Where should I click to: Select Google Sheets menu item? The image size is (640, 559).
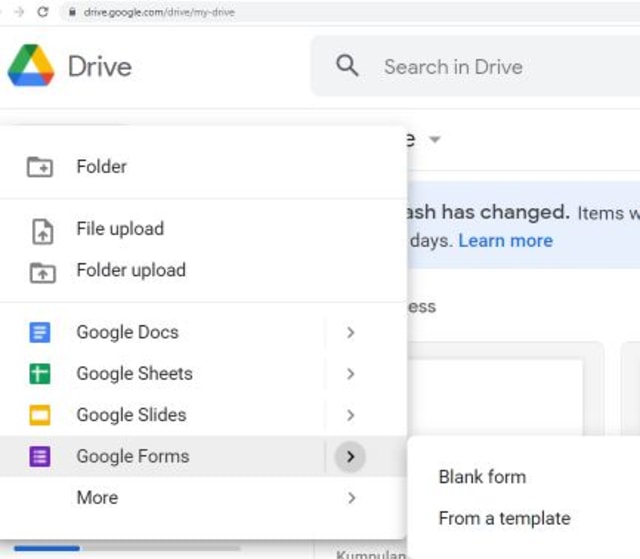[203, 374]
